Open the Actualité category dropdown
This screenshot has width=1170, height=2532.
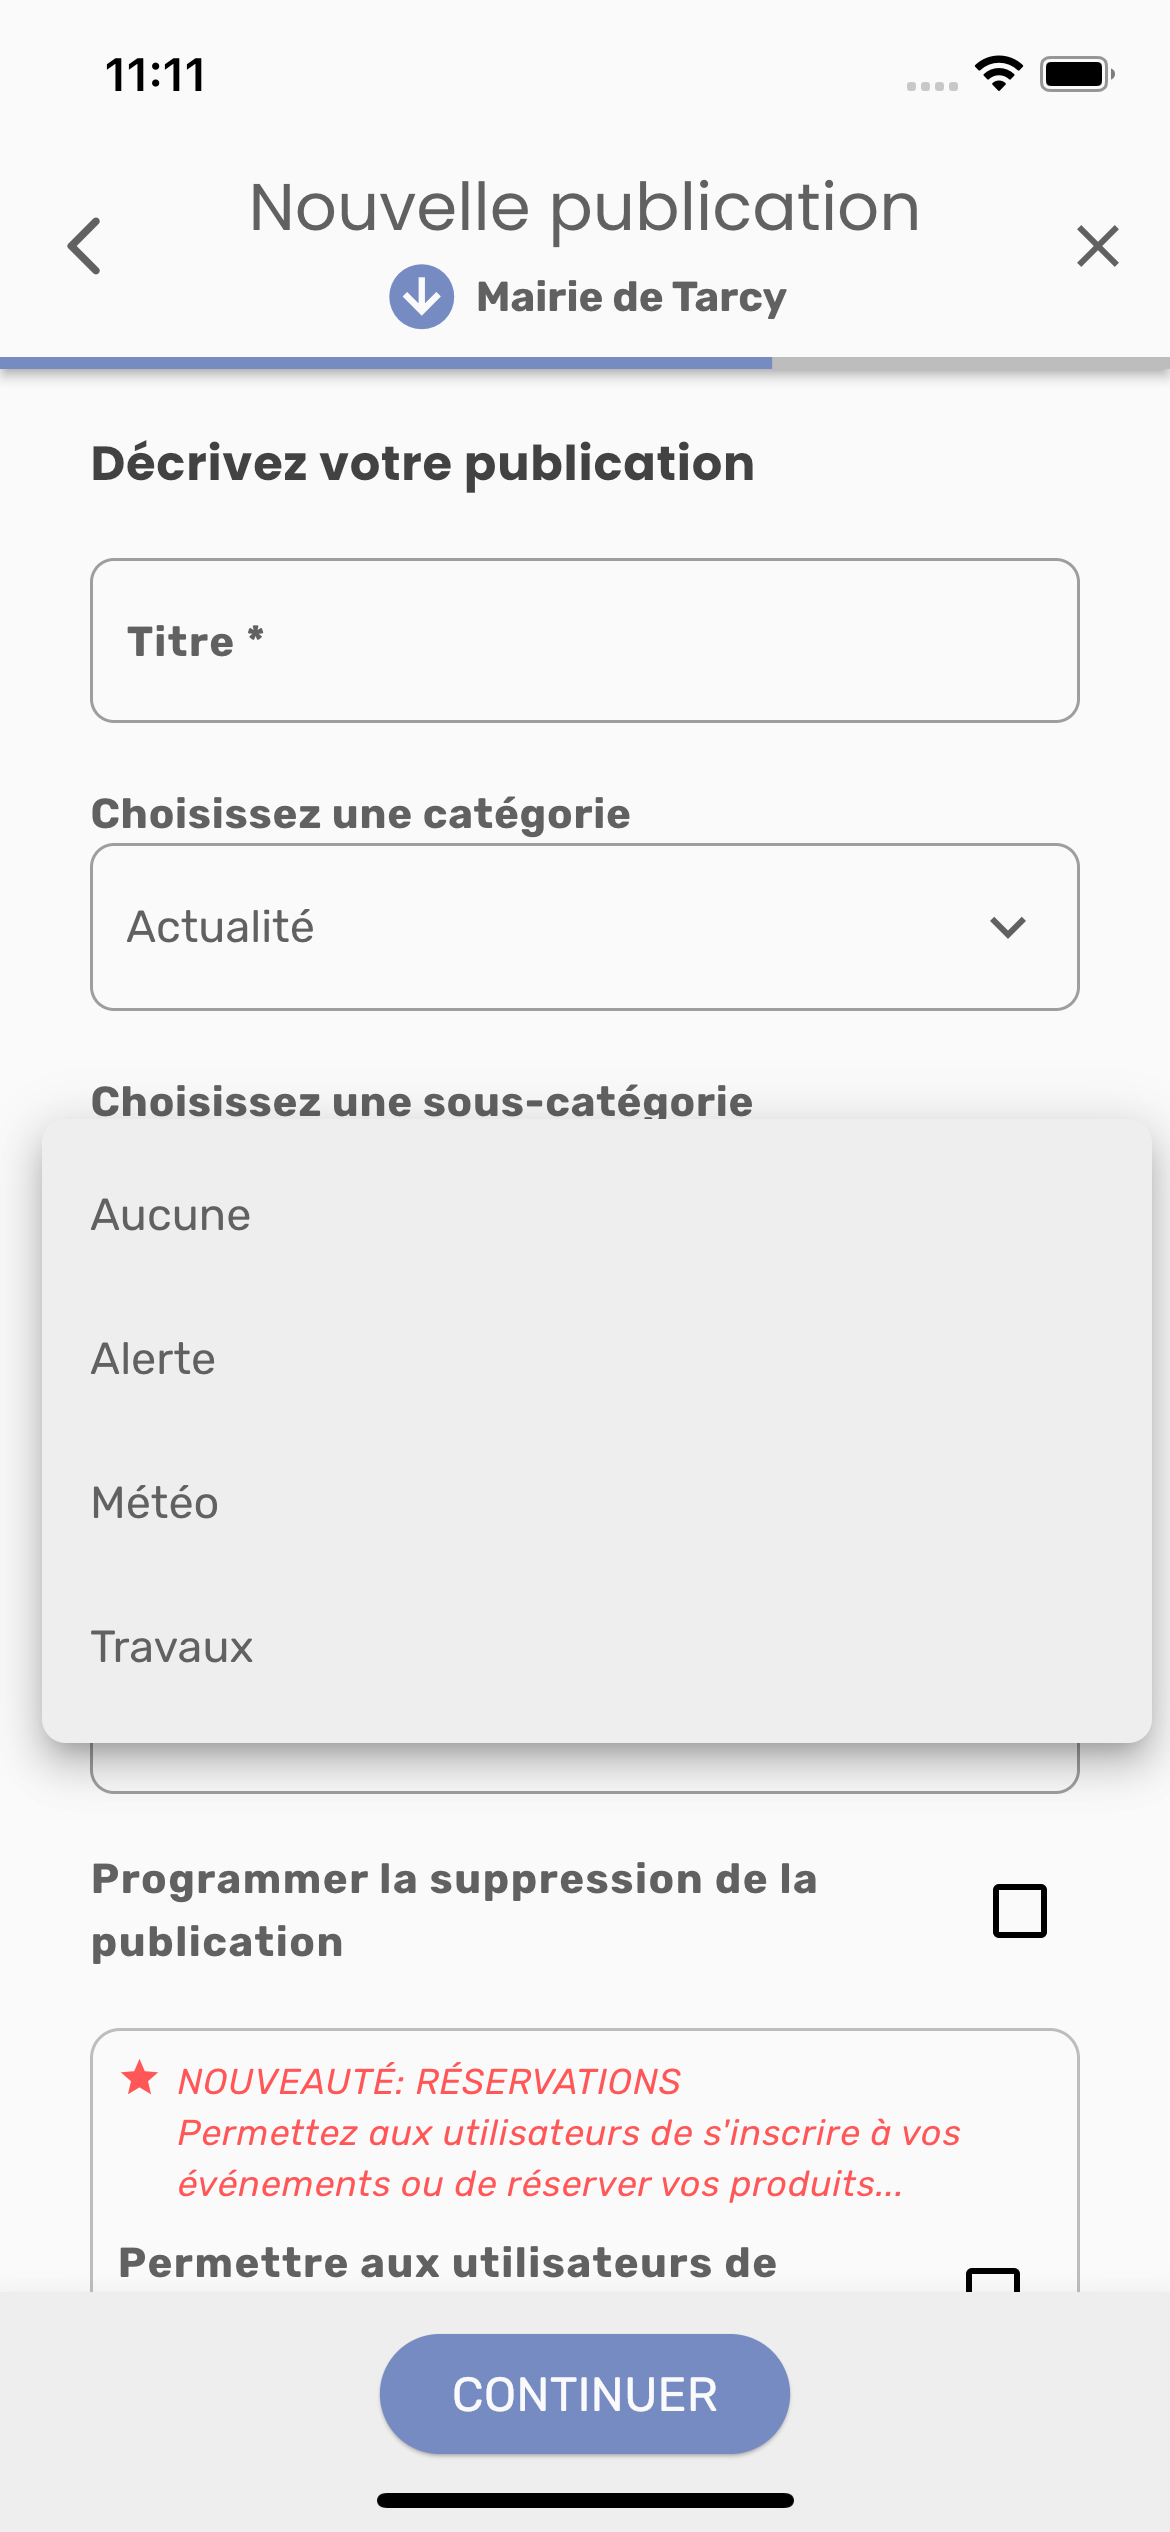coord(584,927)
